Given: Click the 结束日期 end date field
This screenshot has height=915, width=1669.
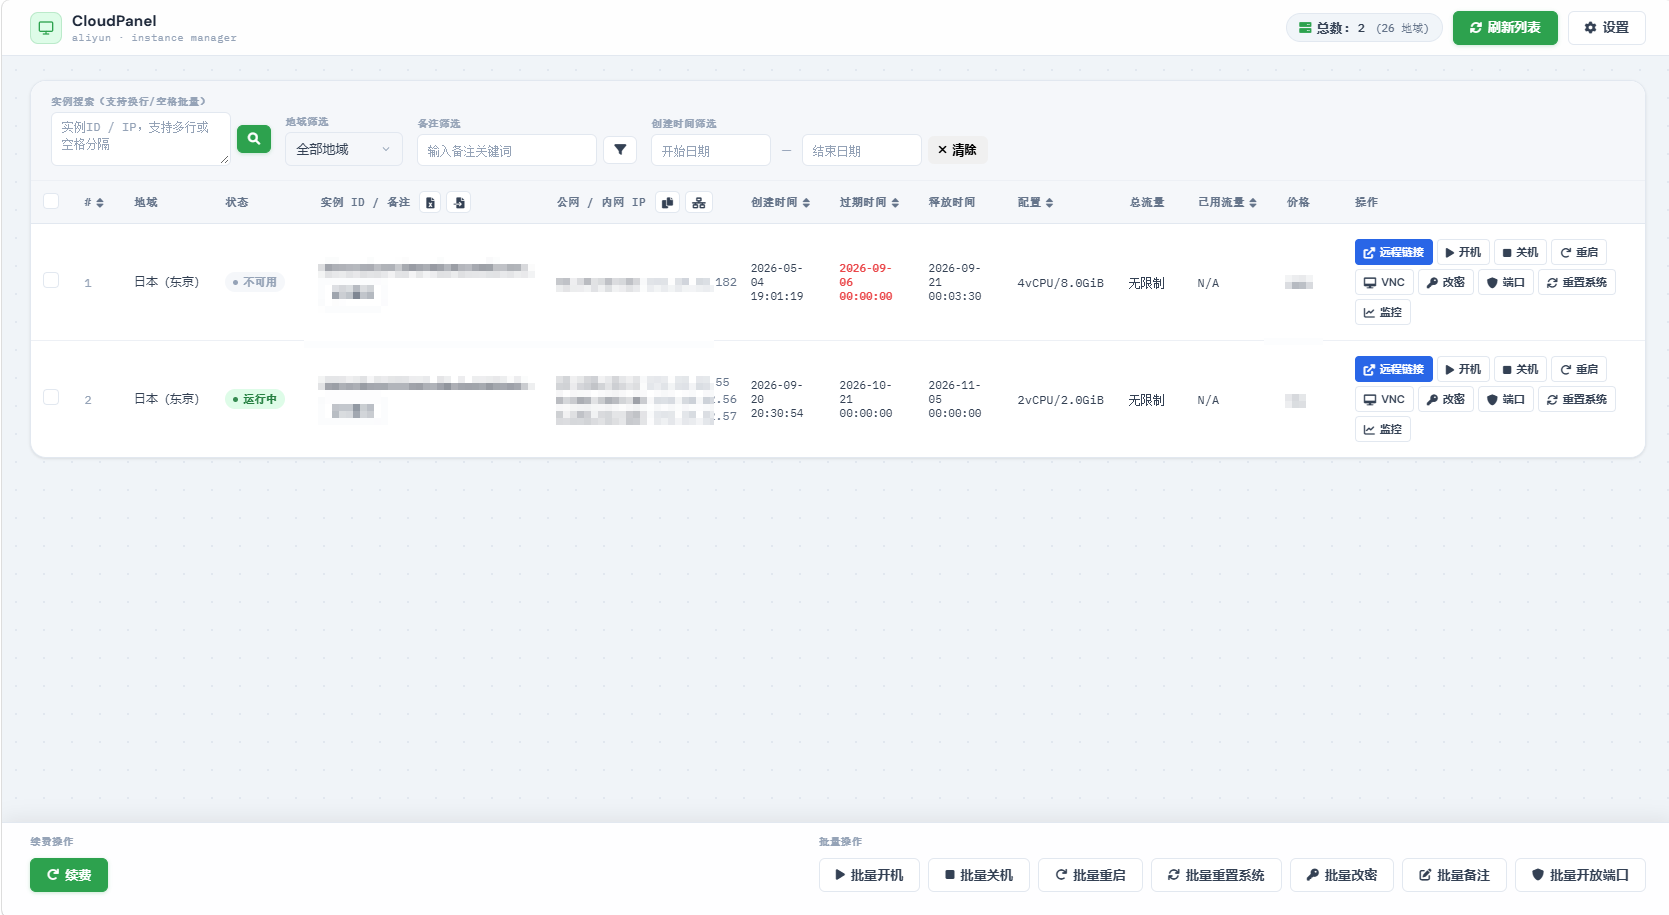Looking at the screenshot, I should click(862, 150).
